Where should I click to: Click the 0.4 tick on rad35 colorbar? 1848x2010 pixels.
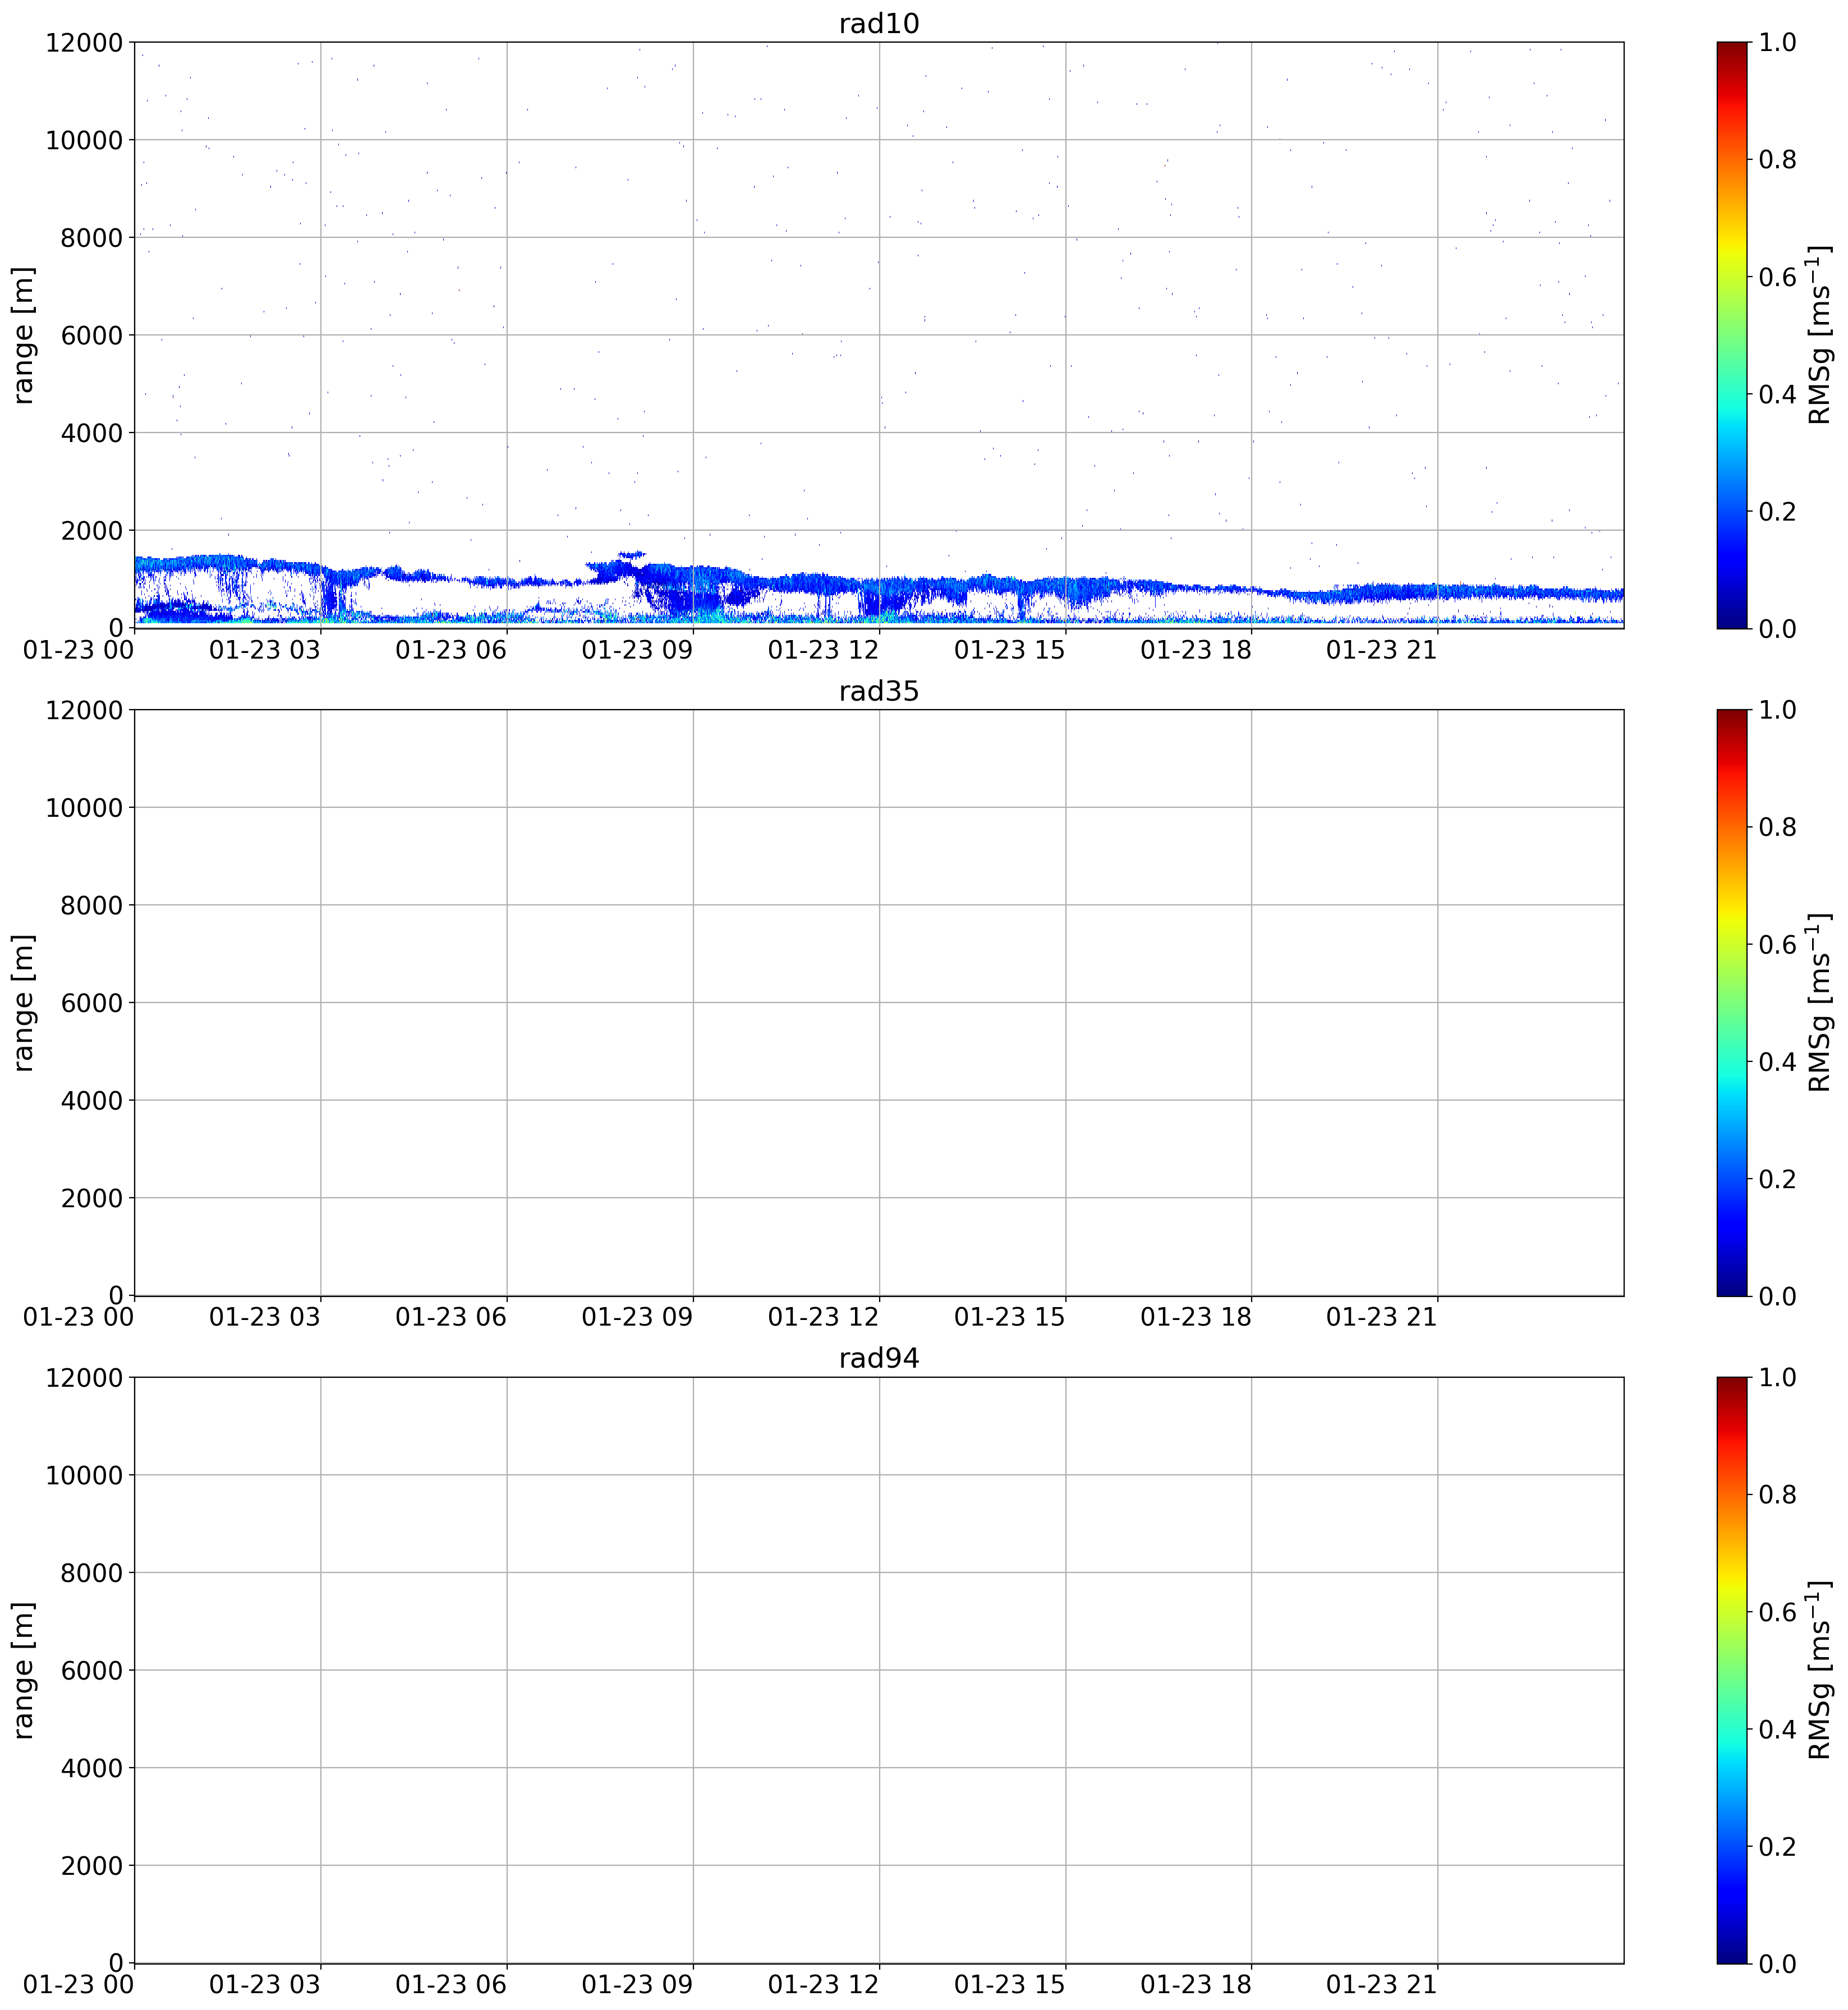pyautogui.click(x=1777, y=1061)
